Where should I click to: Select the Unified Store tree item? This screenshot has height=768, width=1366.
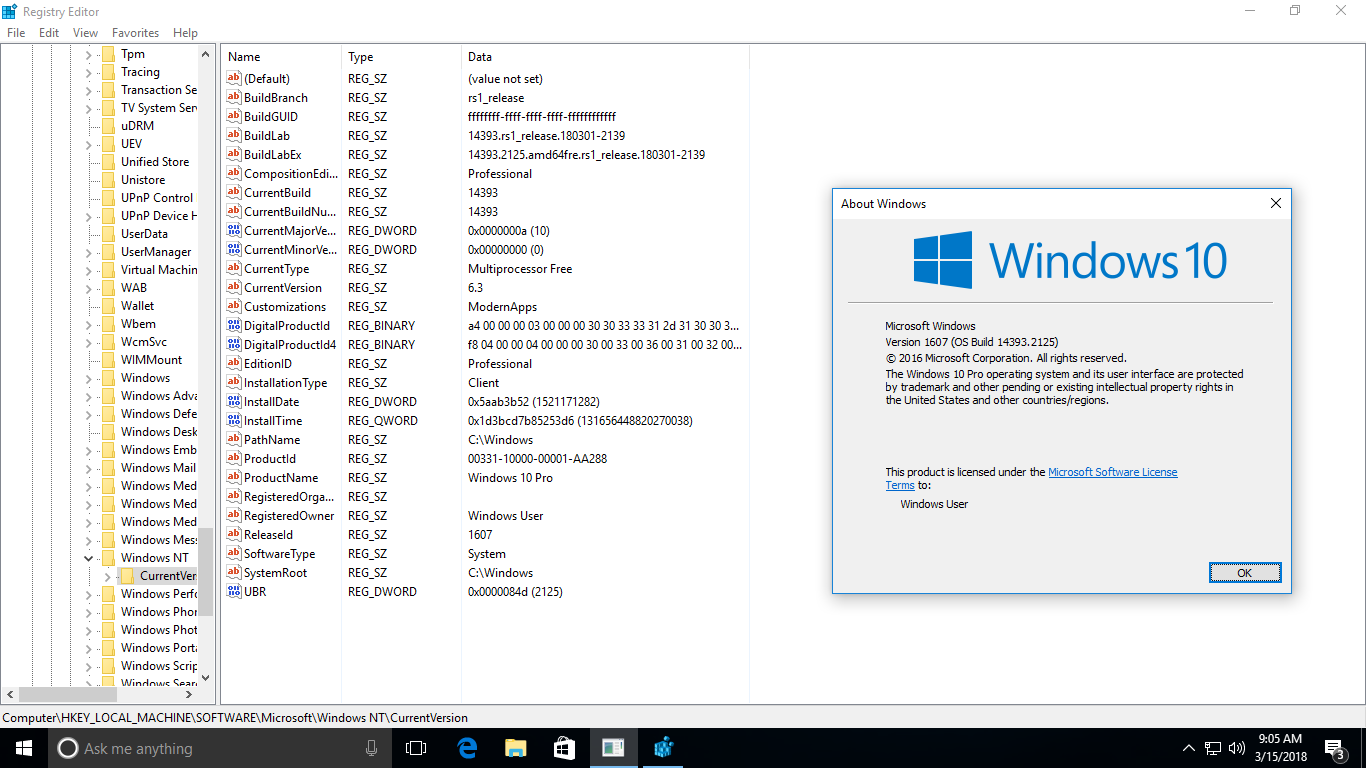point(155,162)
